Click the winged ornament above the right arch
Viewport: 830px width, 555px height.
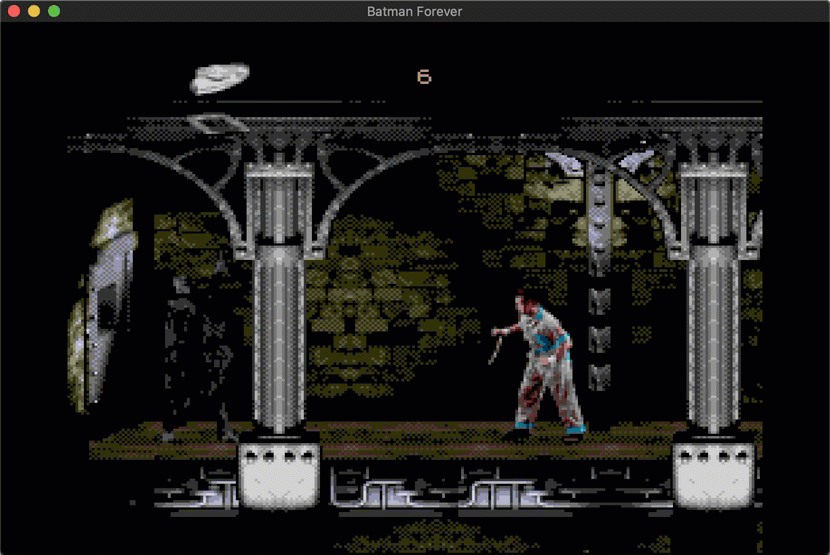pyautogui.click(x=598, y=160)
